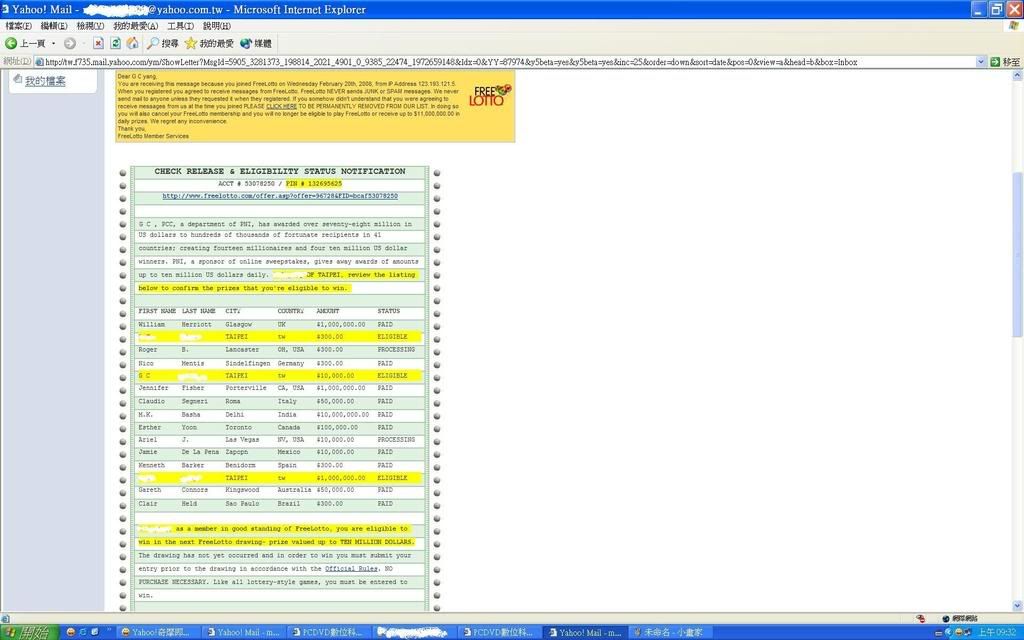Click the taskbar clock 上午 09:32
This screenshot has width=1024, height=640.
(x=997, y=632)
